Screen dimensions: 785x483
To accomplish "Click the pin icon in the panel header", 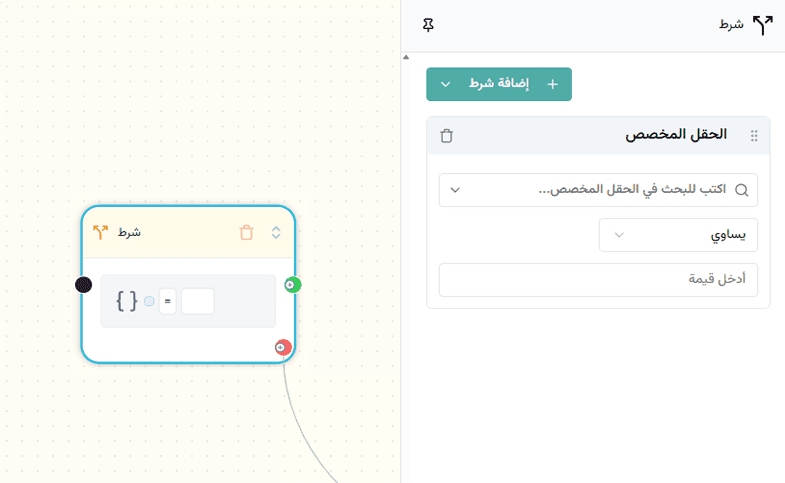I will point(428,25).
